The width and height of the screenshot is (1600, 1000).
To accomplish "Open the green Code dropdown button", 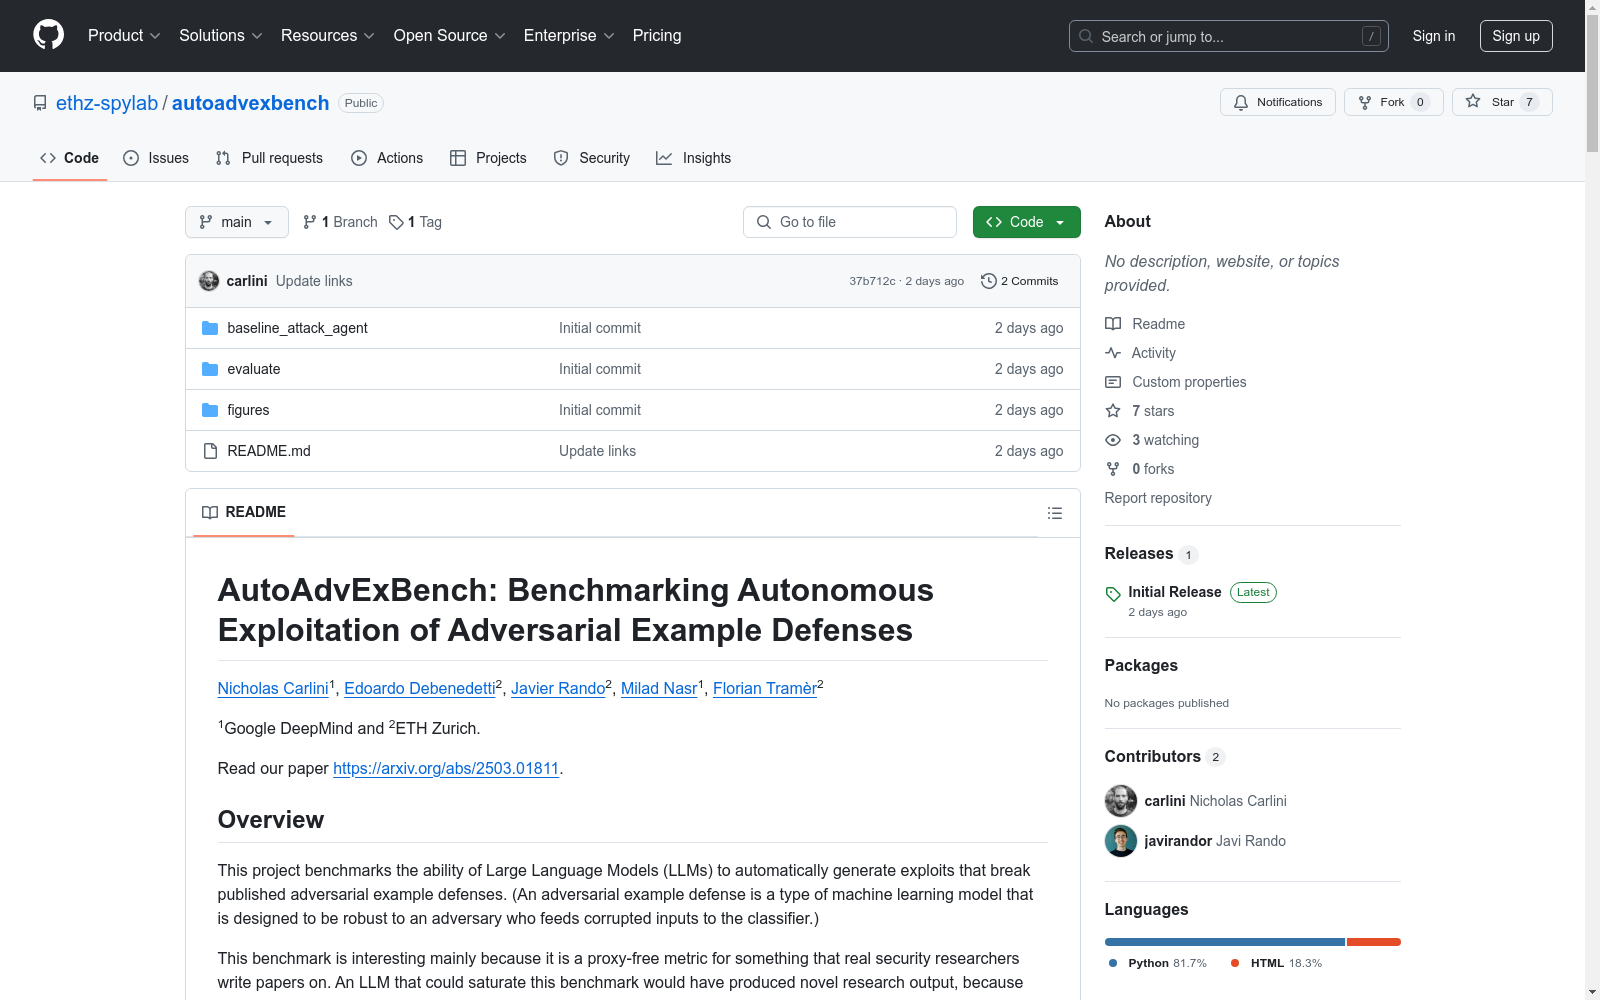I will pos(1026,222).
